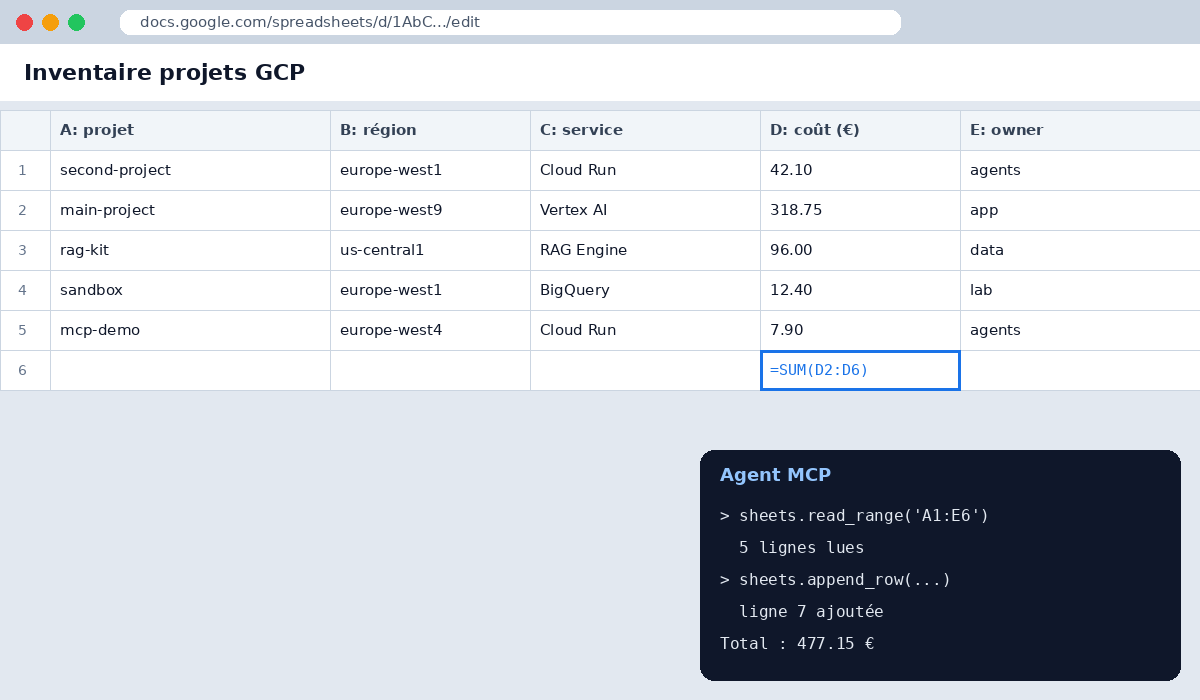Click region cell 'europe-west1' in second-project row
The height and width of the screenshot is (700, 1200).
430,170
